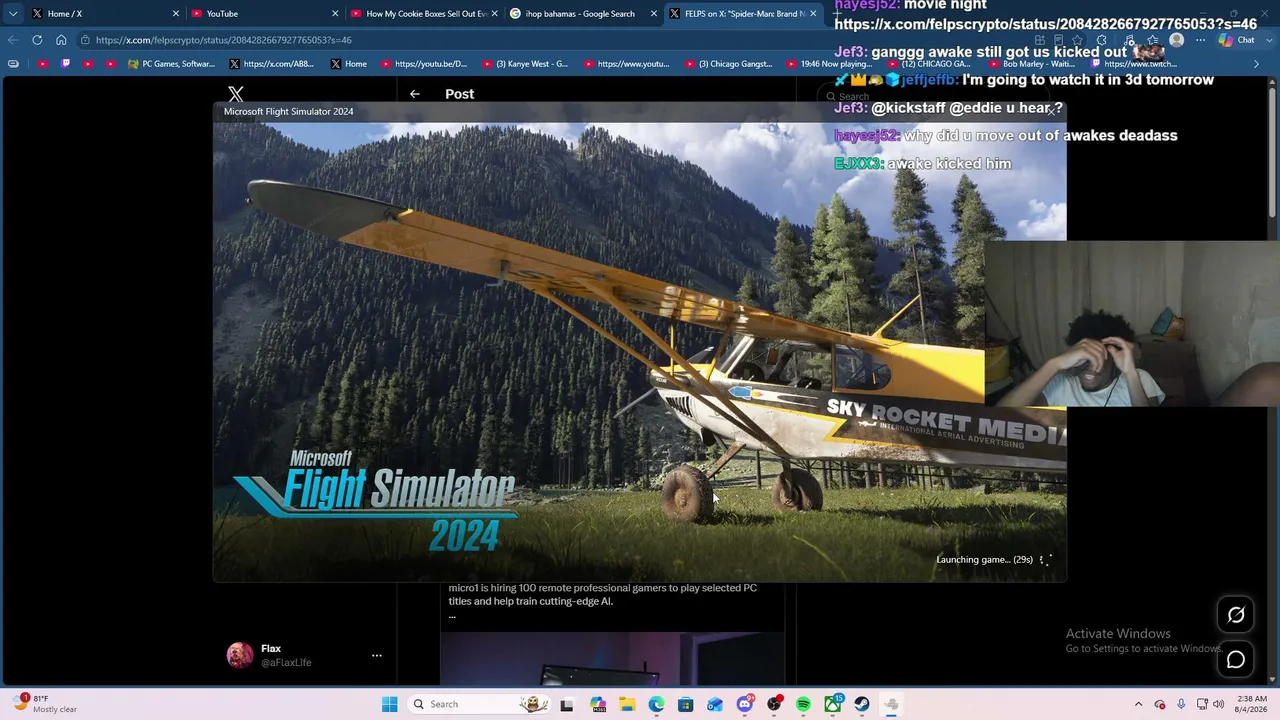
Task: Click the X logo in the sidebar
Action: coord(236,94)
